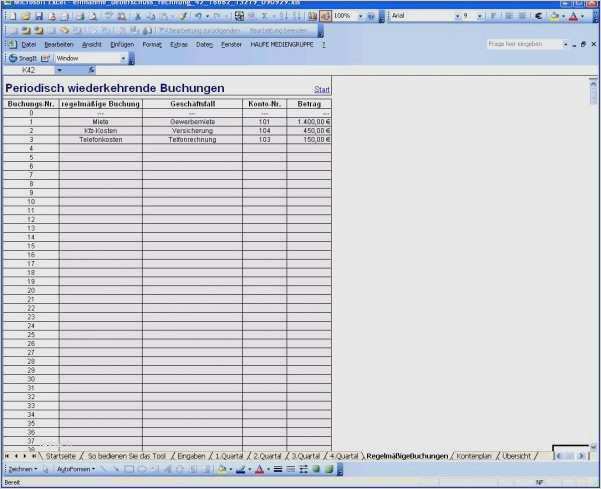This screenshot has height=489, width=601.
Task: Select the Rectangle drawing tool
Action: coord(129,469)
